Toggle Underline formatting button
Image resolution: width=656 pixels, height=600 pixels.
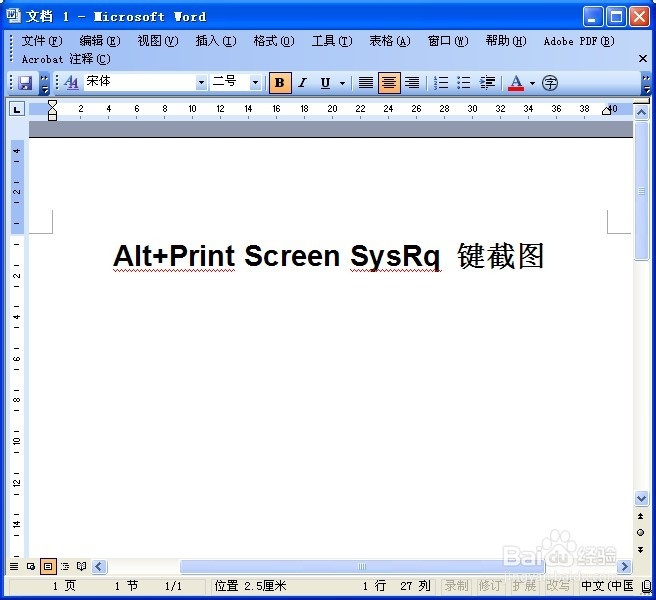pos(325,82)
